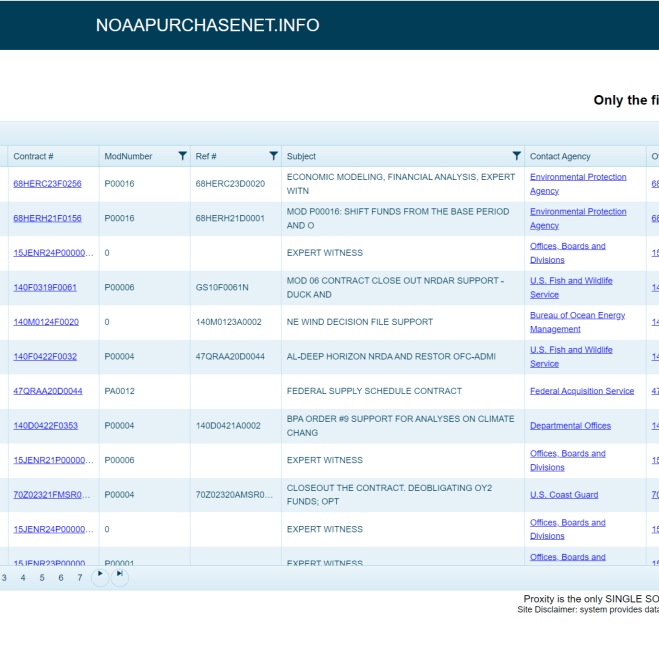Open contract 140M0124F0020 link
The width and height of the screenshot is (659, 659).
(46, 322)
